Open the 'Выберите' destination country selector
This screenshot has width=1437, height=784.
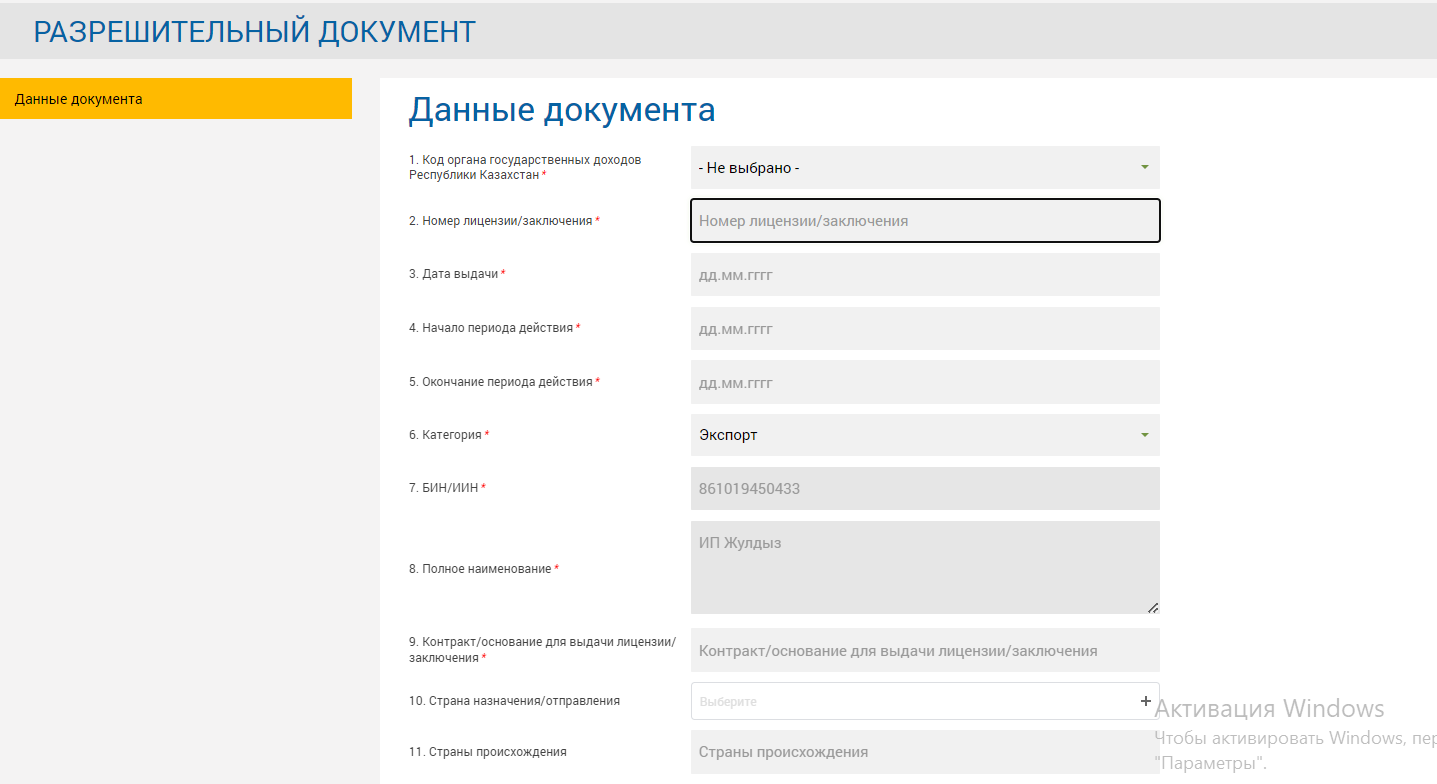(x=910, y=701)
